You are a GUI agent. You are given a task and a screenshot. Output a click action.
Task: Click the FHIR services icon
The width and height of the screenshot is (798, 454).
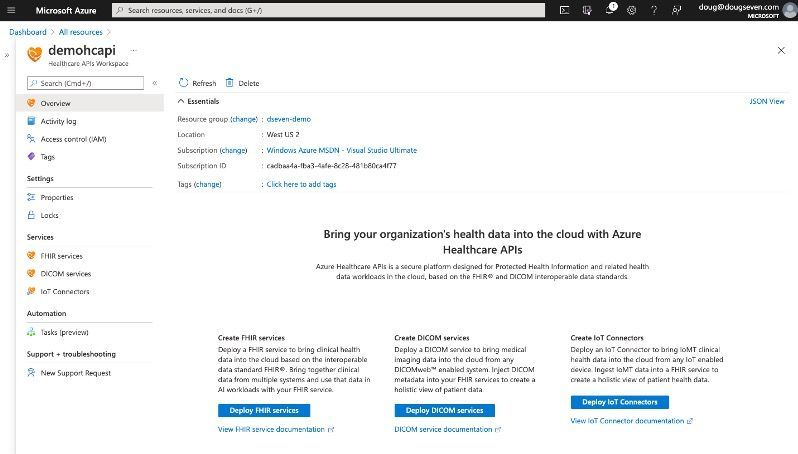tap(31, 256)
